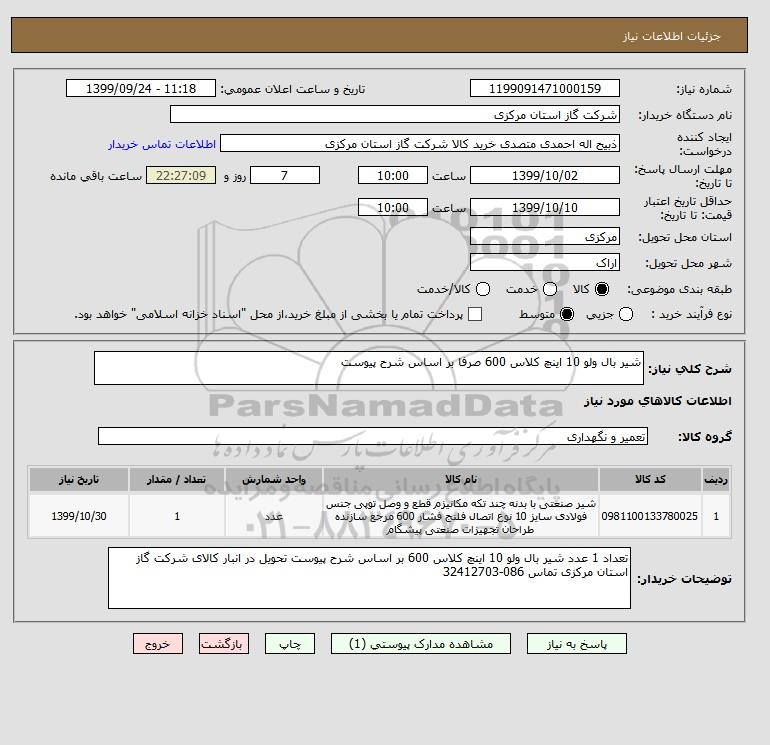The width and height of the screenshot is (770, 745).
Task: Click the پاسخ به نیاز button
Action: coord(577,644)
